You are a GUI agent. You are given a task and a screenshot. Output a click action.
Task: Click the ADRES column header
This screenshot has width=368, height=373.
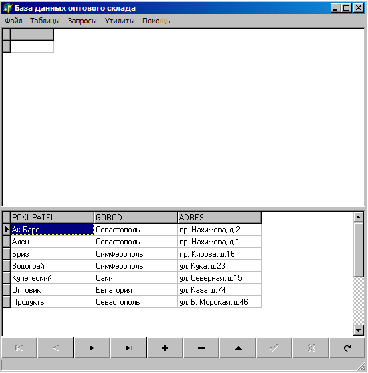tap(220, 217)
